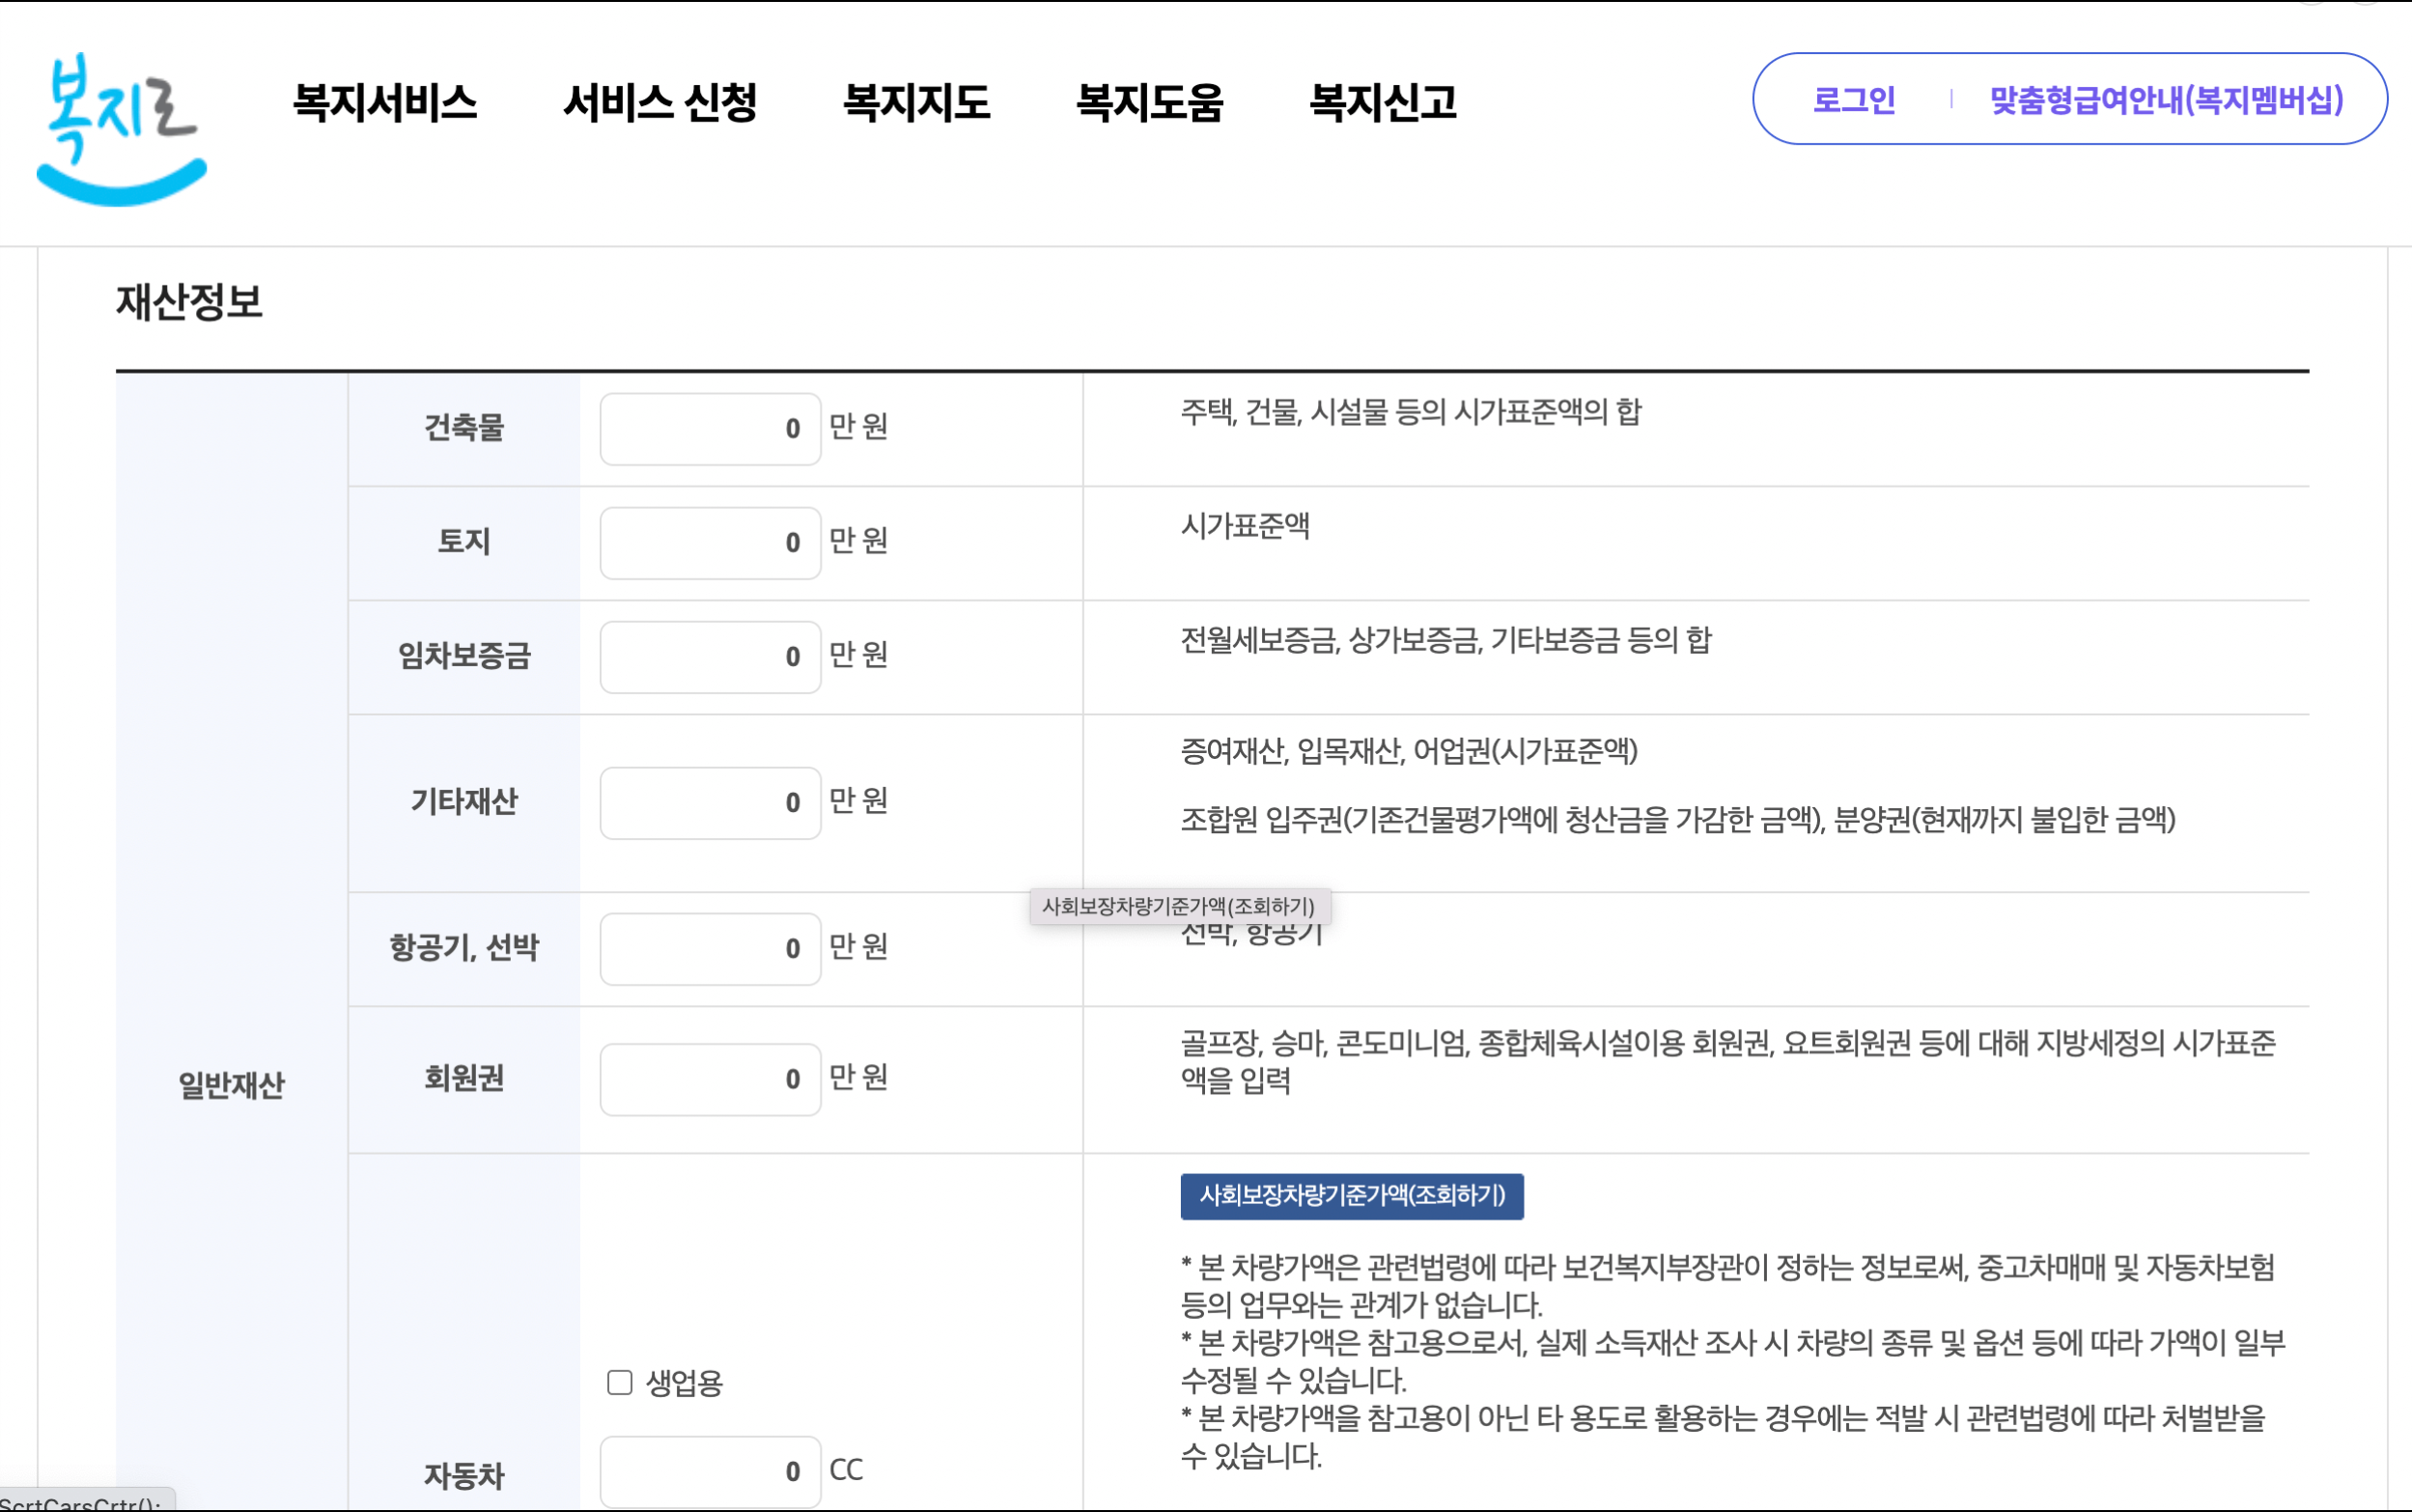Open 맞춤형급여안내(복지멤버십) link
Screen dimensions: 2412x1512
coord(2166,100)
